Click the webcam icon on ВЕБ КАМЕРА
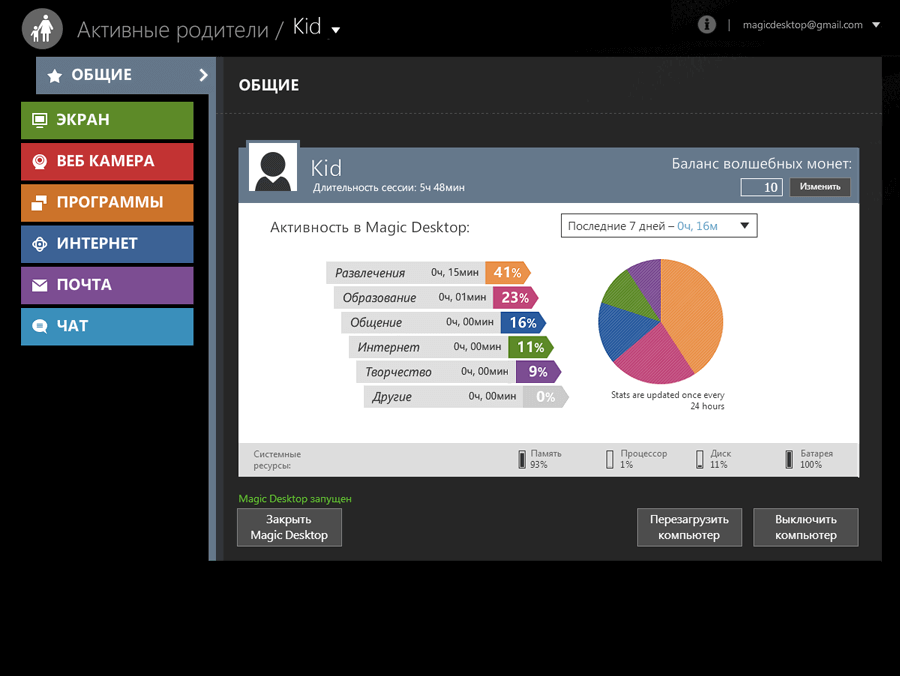 tap(40, 162)
